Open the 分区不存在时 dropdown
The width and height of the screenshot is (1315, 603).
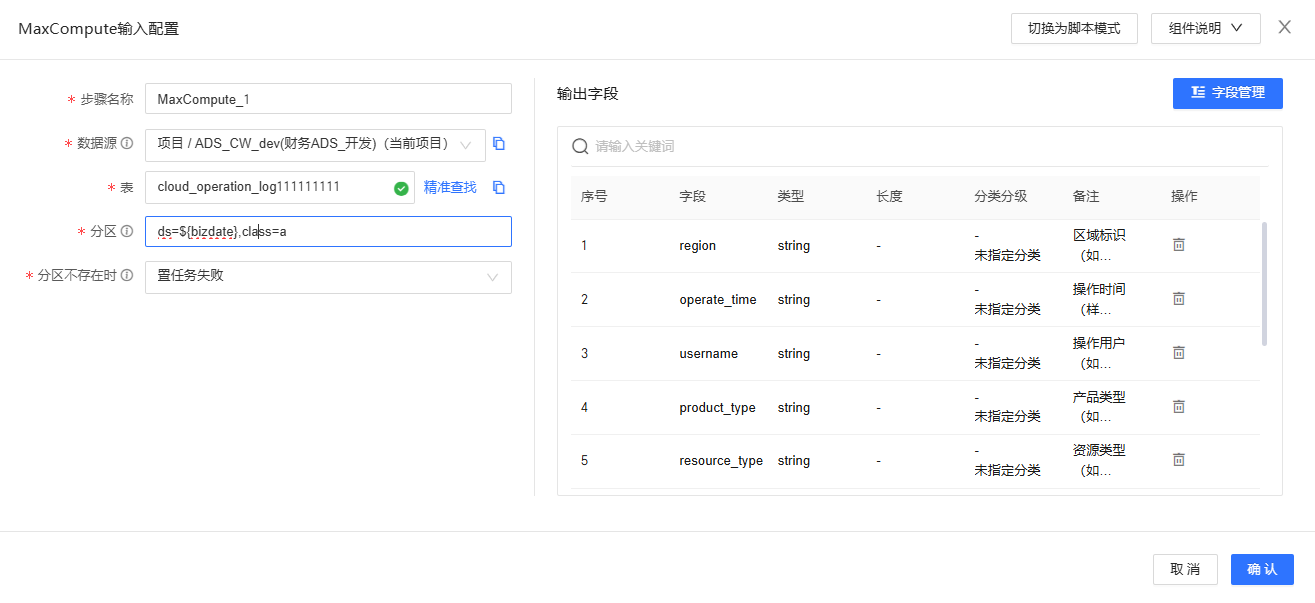(328, 277)
